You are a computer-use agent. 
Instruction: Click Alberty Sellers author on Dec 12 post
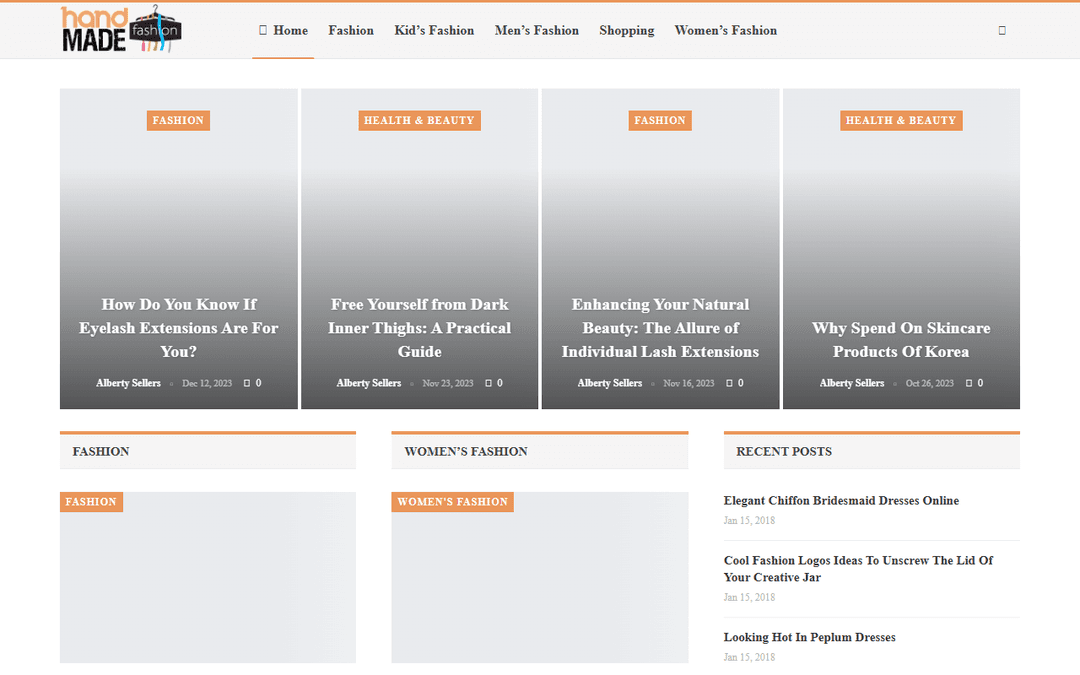pos(128,383)
